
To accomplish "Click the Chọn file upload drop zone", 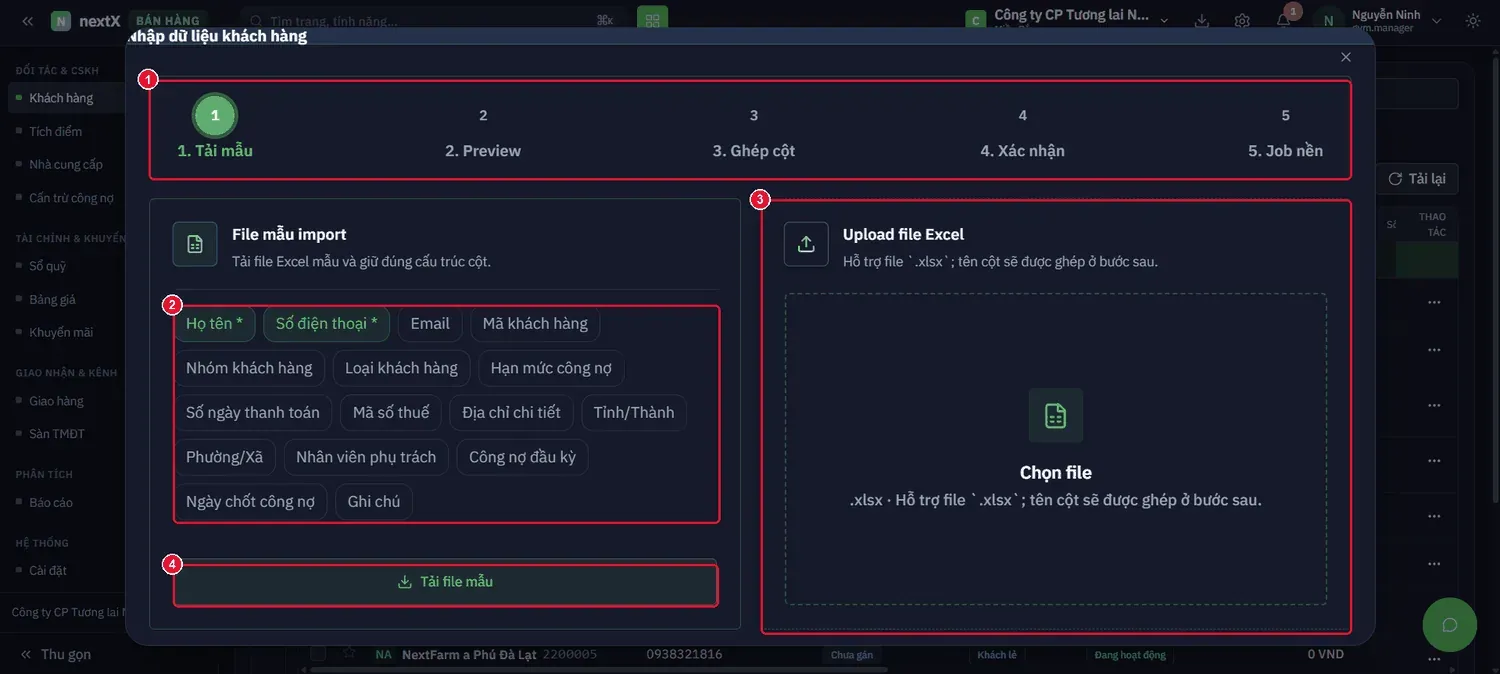I will pyautogui.click(x=1056, y=449).
